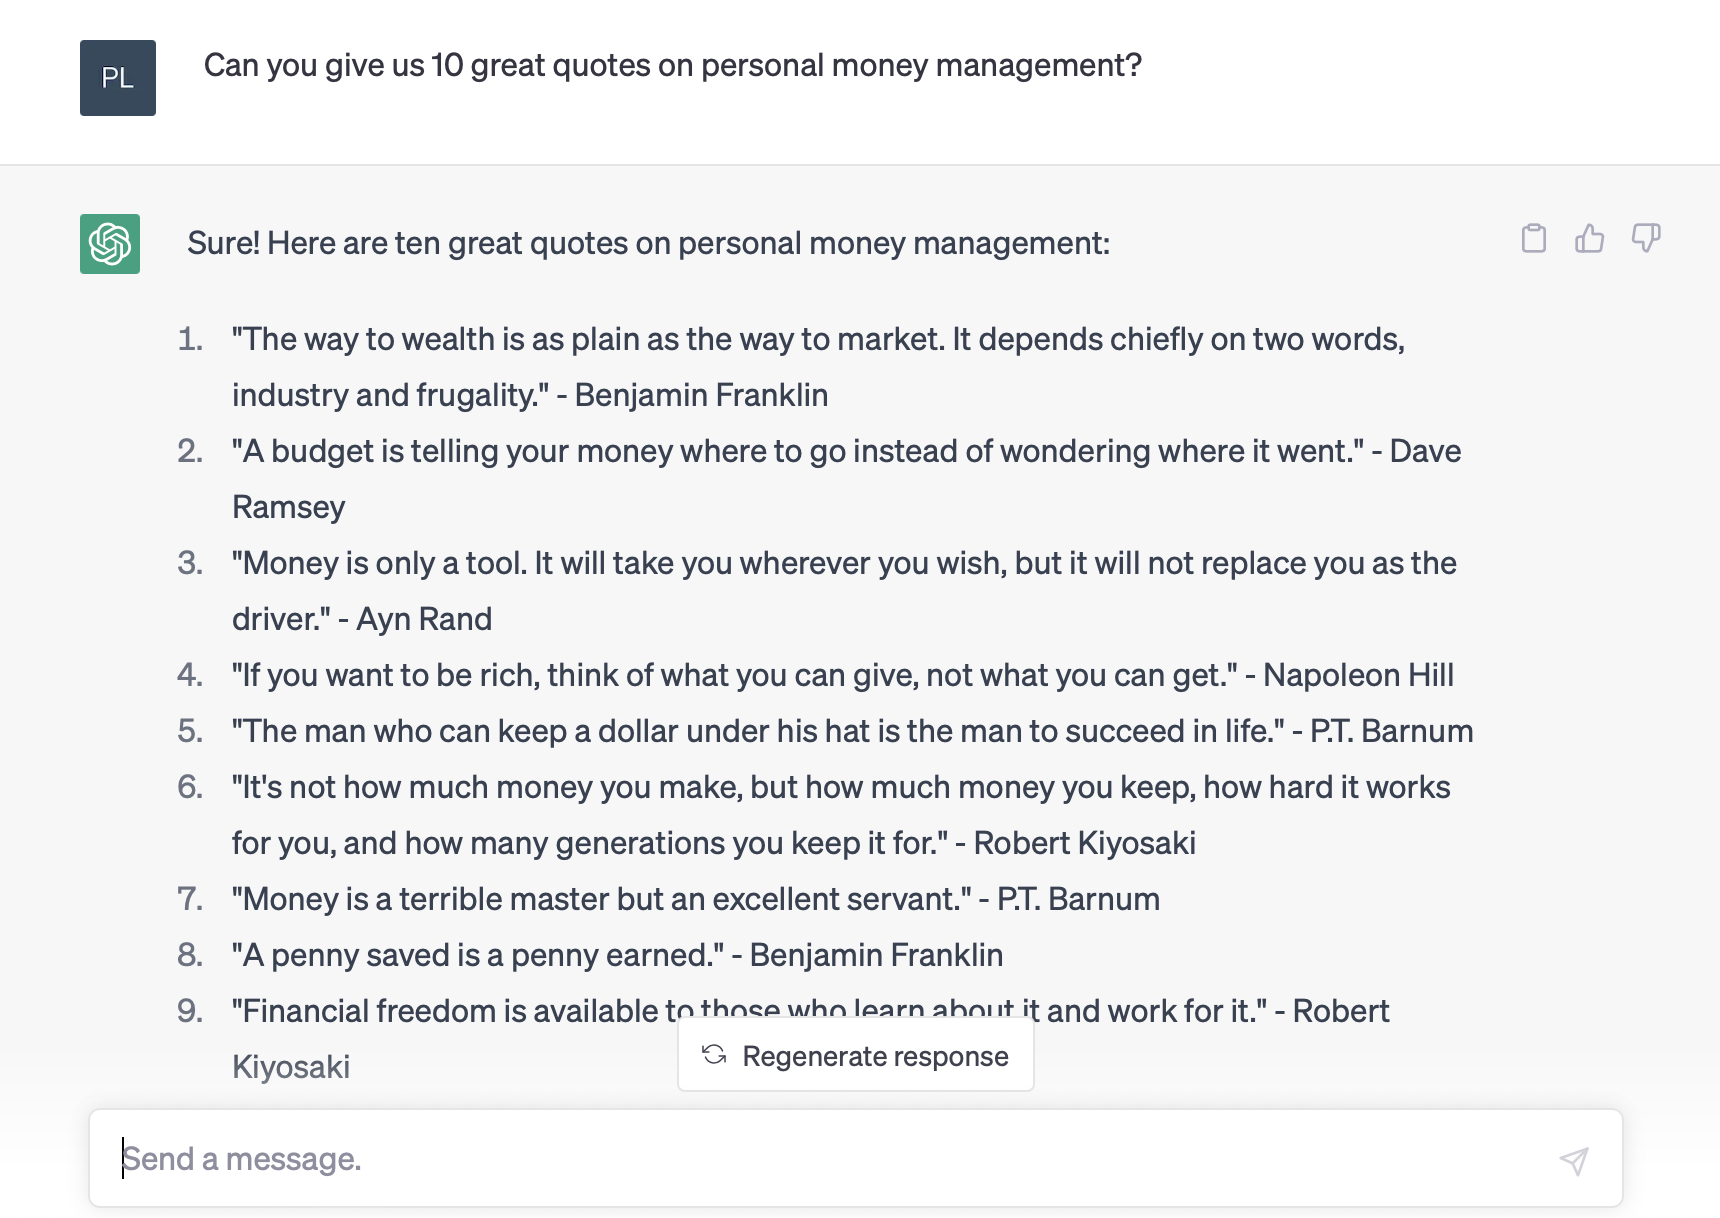
Task: Click the send message paper plane icon
Action: click(x=1574, y=1160)
